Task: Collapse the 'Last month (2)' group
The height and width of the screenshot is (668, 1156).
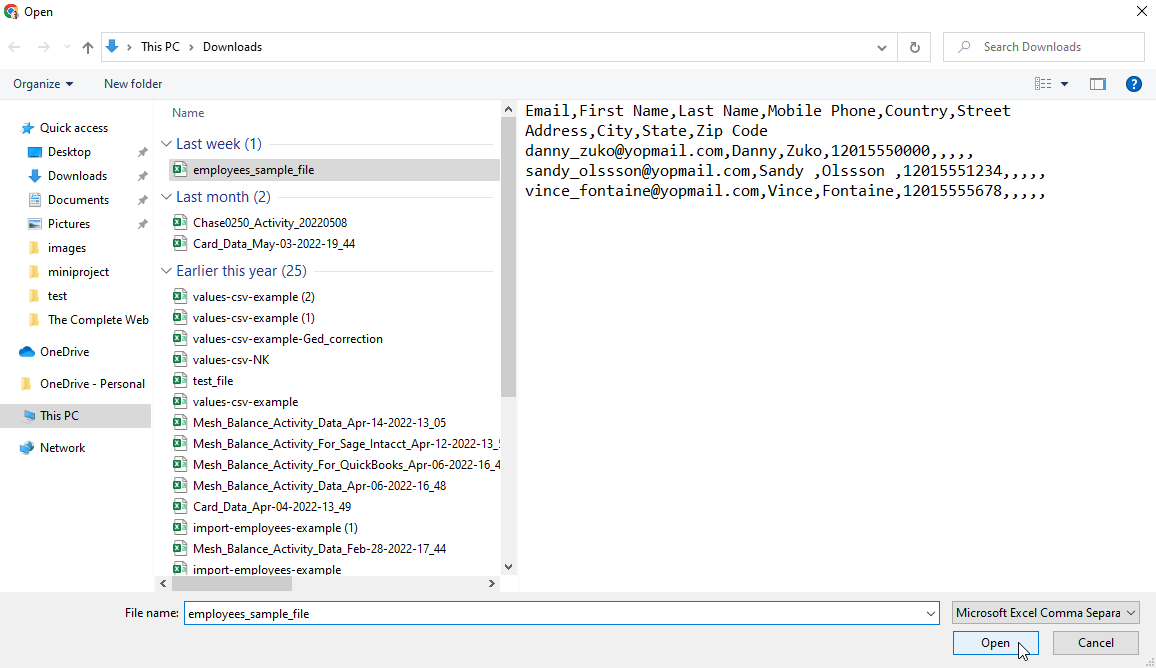Action: (x=166, y=197)
